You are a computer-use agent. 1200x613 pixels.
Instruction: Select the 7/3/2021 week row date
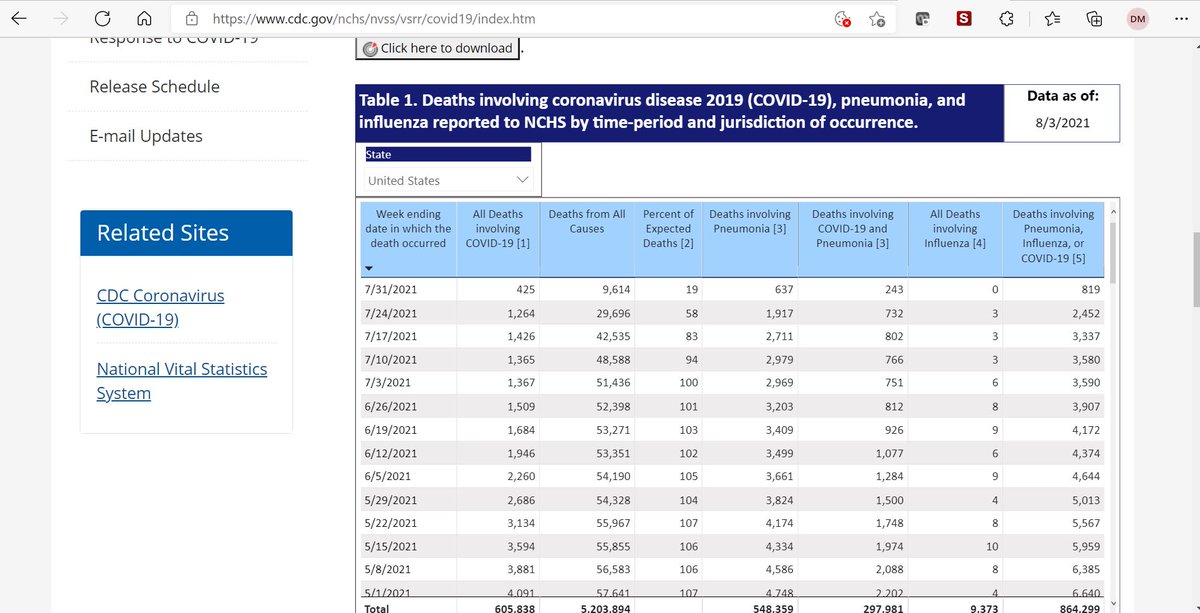coord(387,383)
